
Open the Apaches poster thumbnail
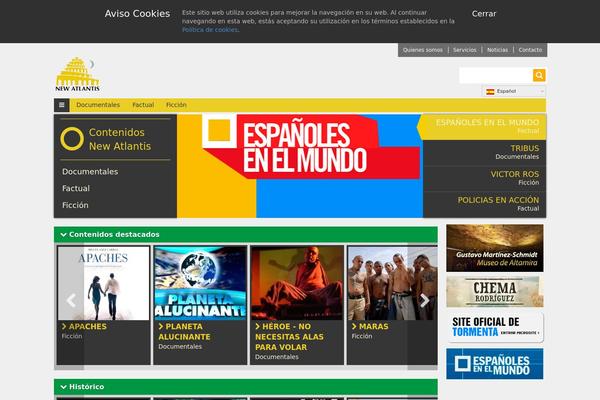(x=103, y=283)
